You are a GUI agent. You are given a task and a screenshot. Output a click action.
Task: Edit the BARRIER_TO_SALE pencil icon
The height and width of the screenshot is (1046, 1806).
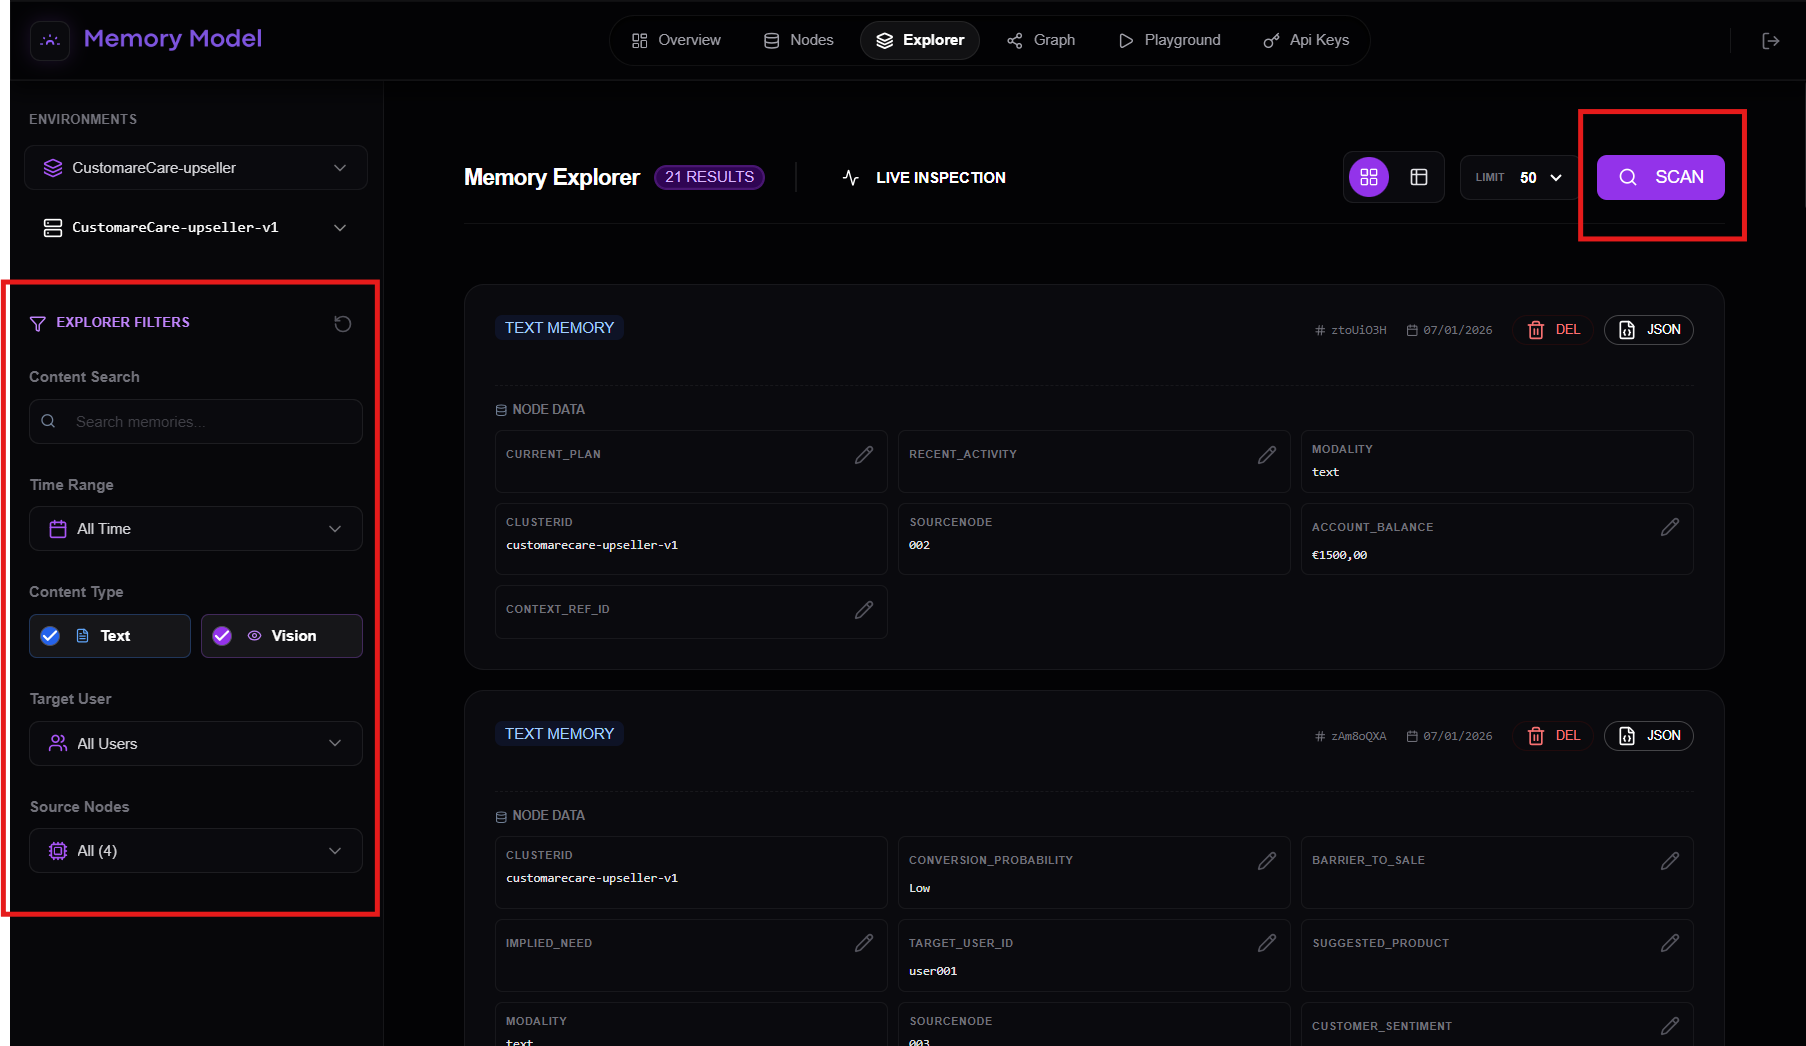(1670, 861)
